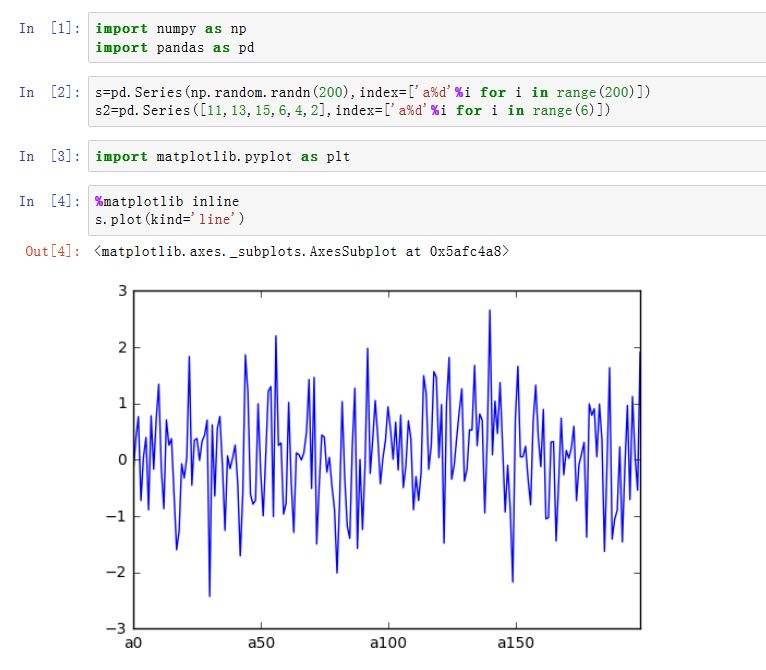Click the y-axis tick label 3
The image size is (766, 670).
click(123, 291)
